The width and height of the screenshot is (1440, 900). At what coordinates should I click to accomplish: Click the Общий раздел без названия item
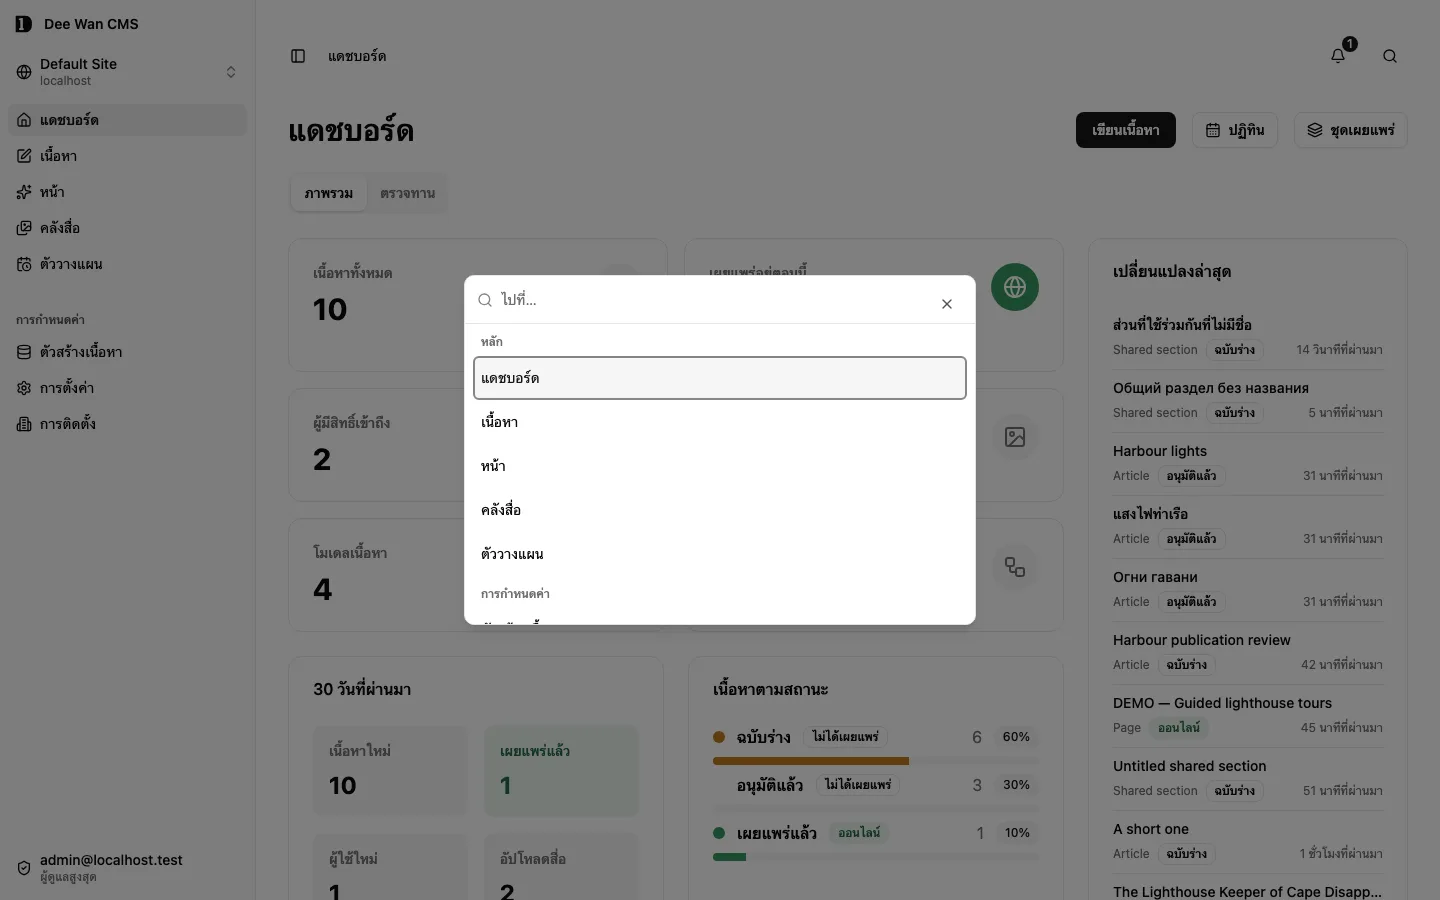[1248, 400]
